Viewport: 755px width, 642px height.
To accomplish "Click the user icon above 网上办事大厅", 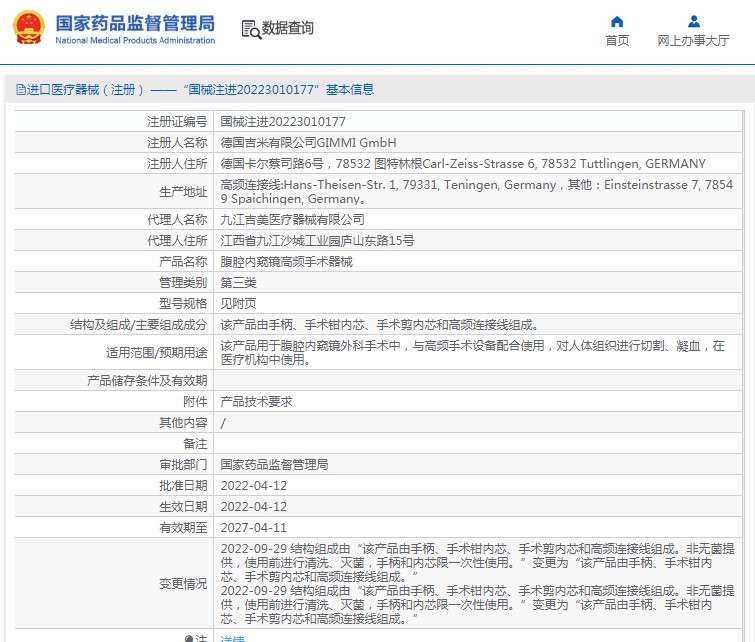I will coord(693,21).
